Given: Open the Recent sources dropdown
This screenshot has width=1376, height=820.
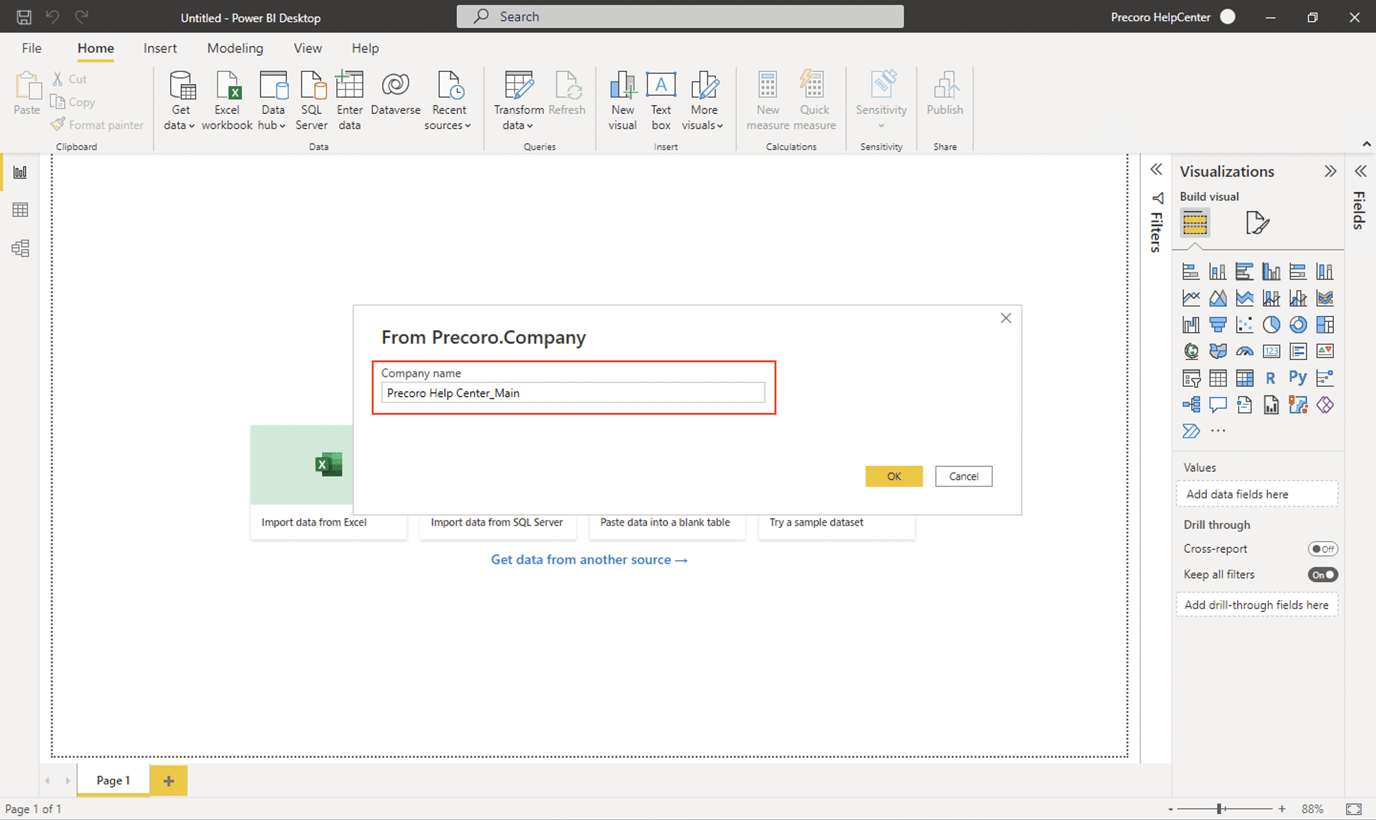Looking at the screenshot, I should [x=448, y=97].
